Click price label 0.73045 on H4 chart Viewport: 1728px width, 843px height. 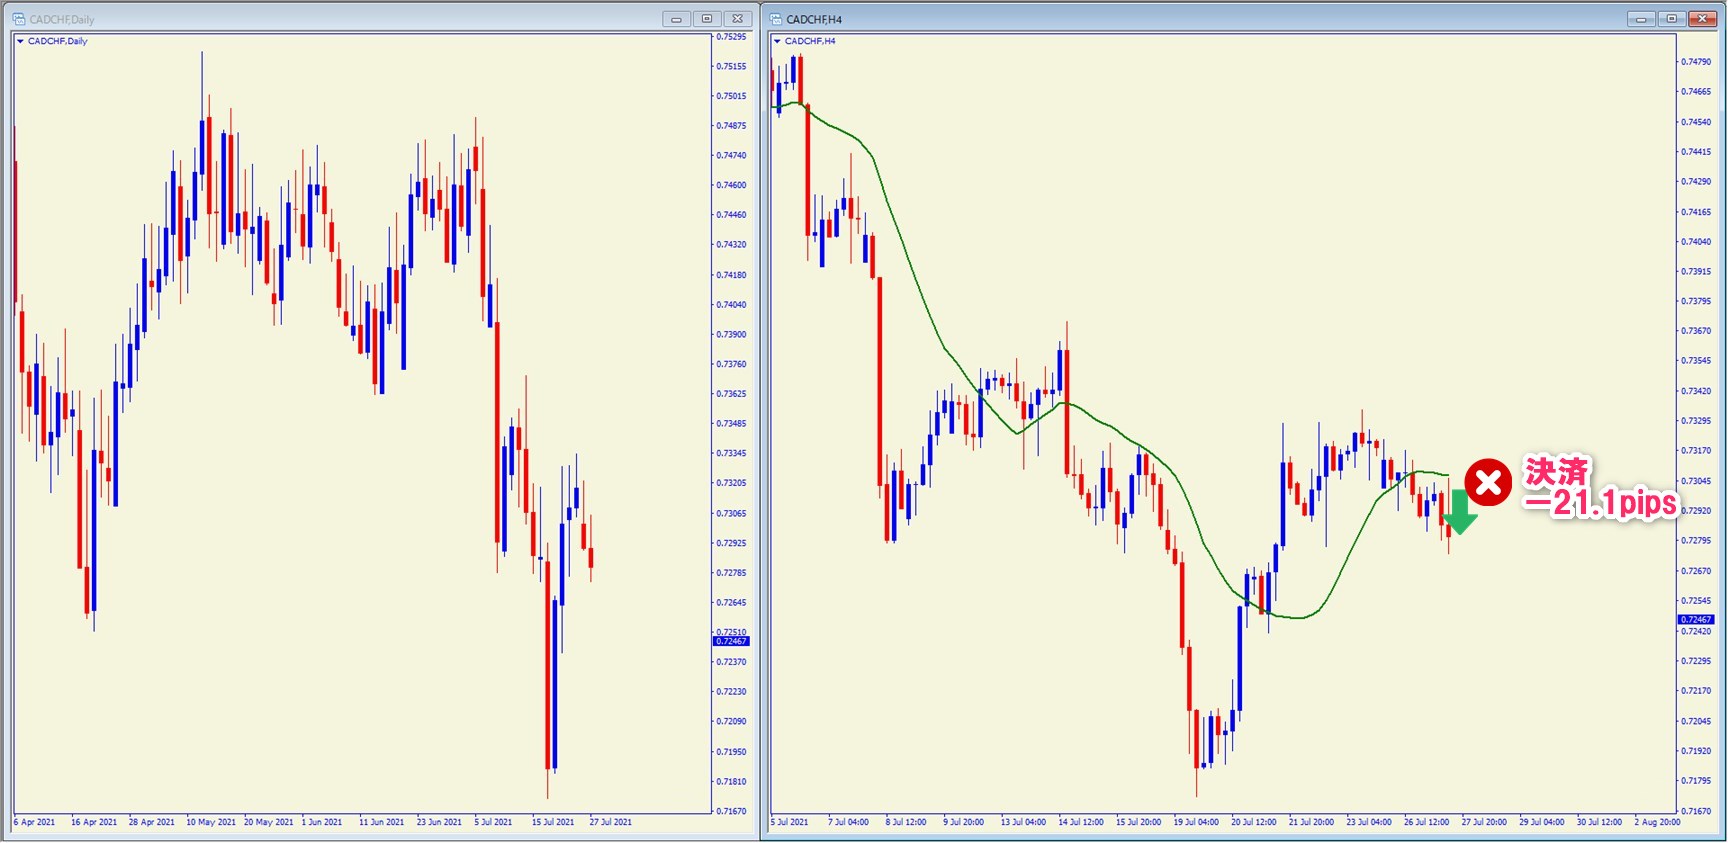(x=1696, y=481)
